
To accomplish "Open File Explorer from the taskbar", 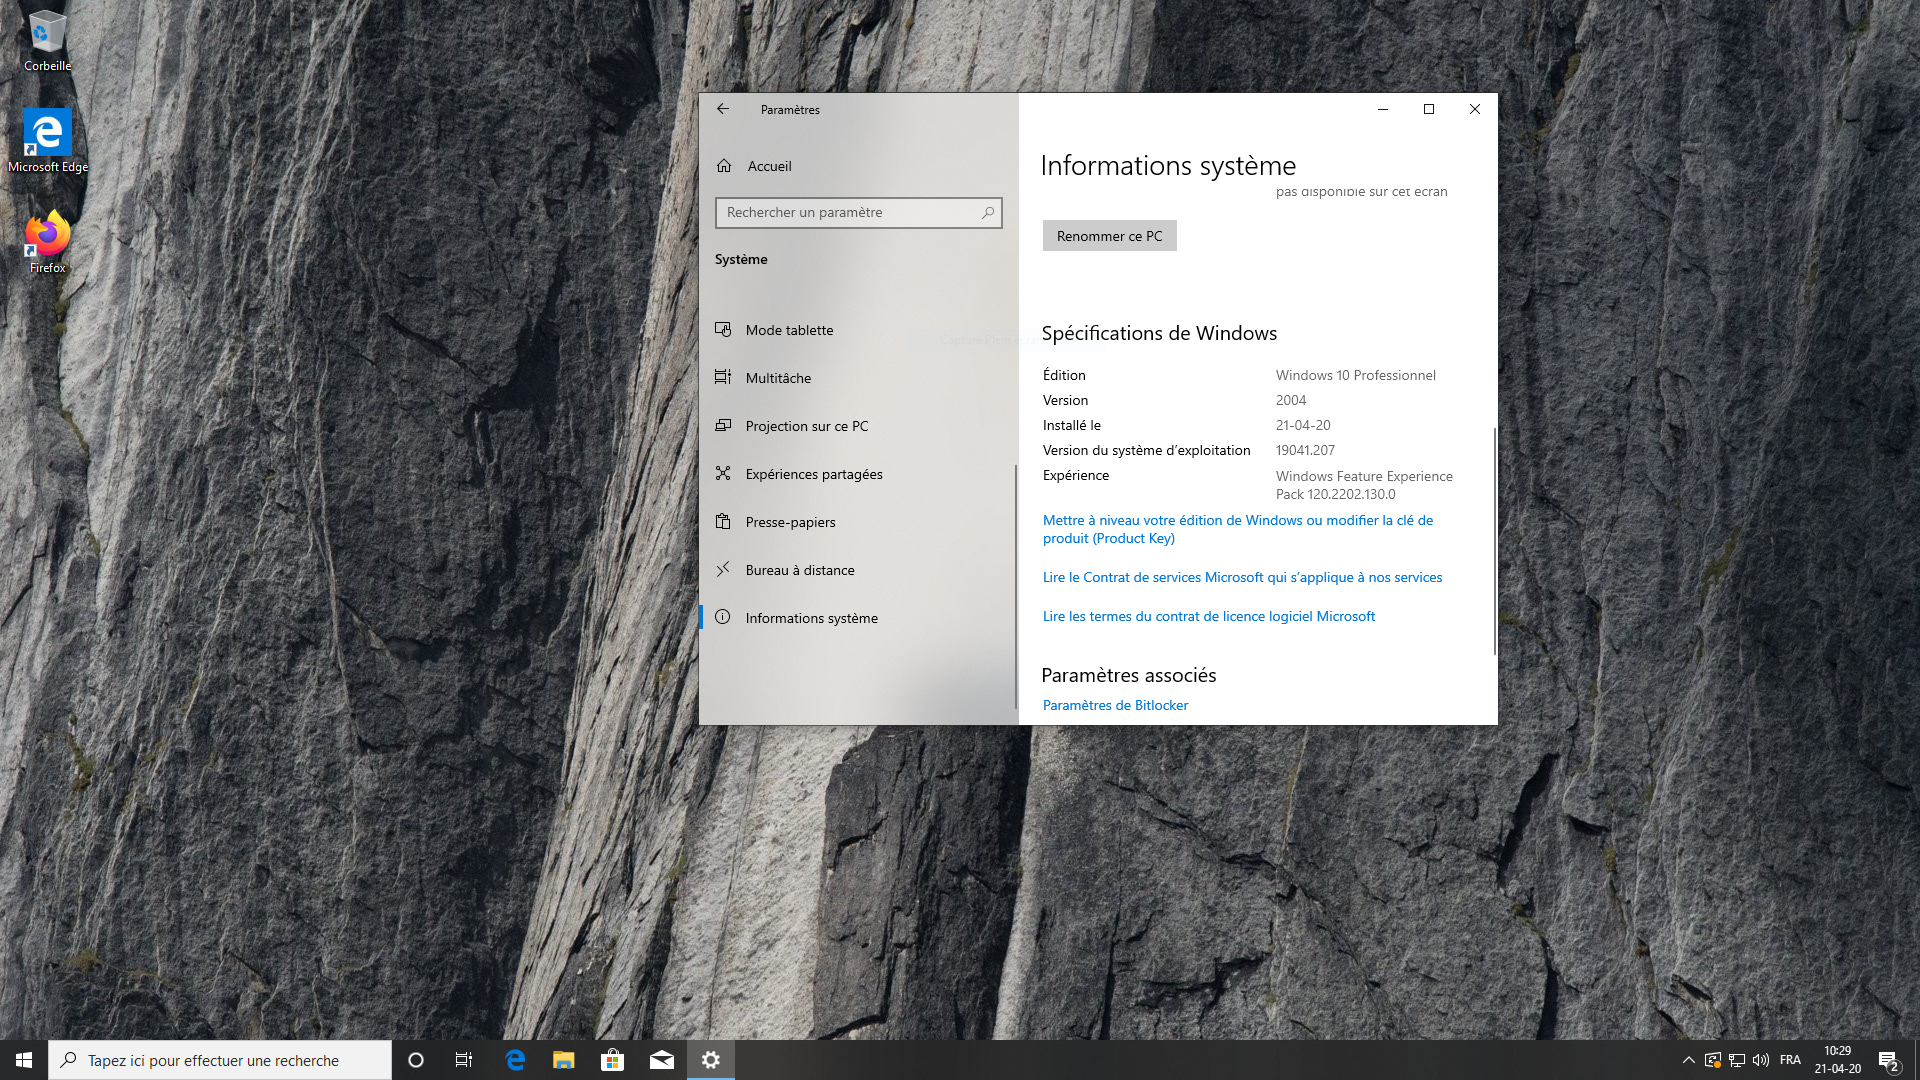I will pos(564,1060).
